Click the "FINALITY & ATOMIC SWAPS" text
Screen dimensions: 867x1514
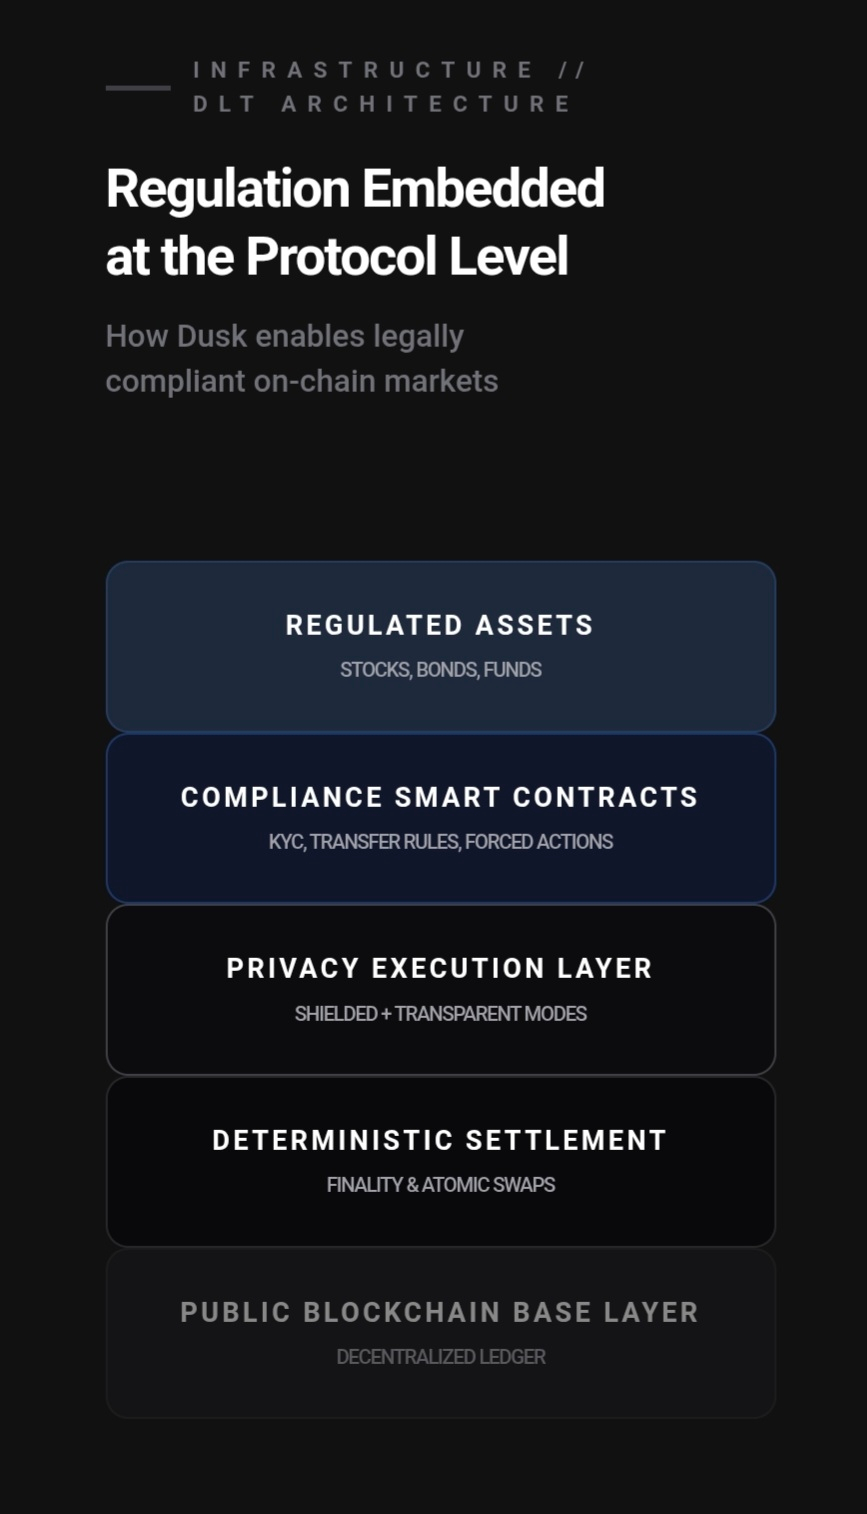tap(440, 1185)
